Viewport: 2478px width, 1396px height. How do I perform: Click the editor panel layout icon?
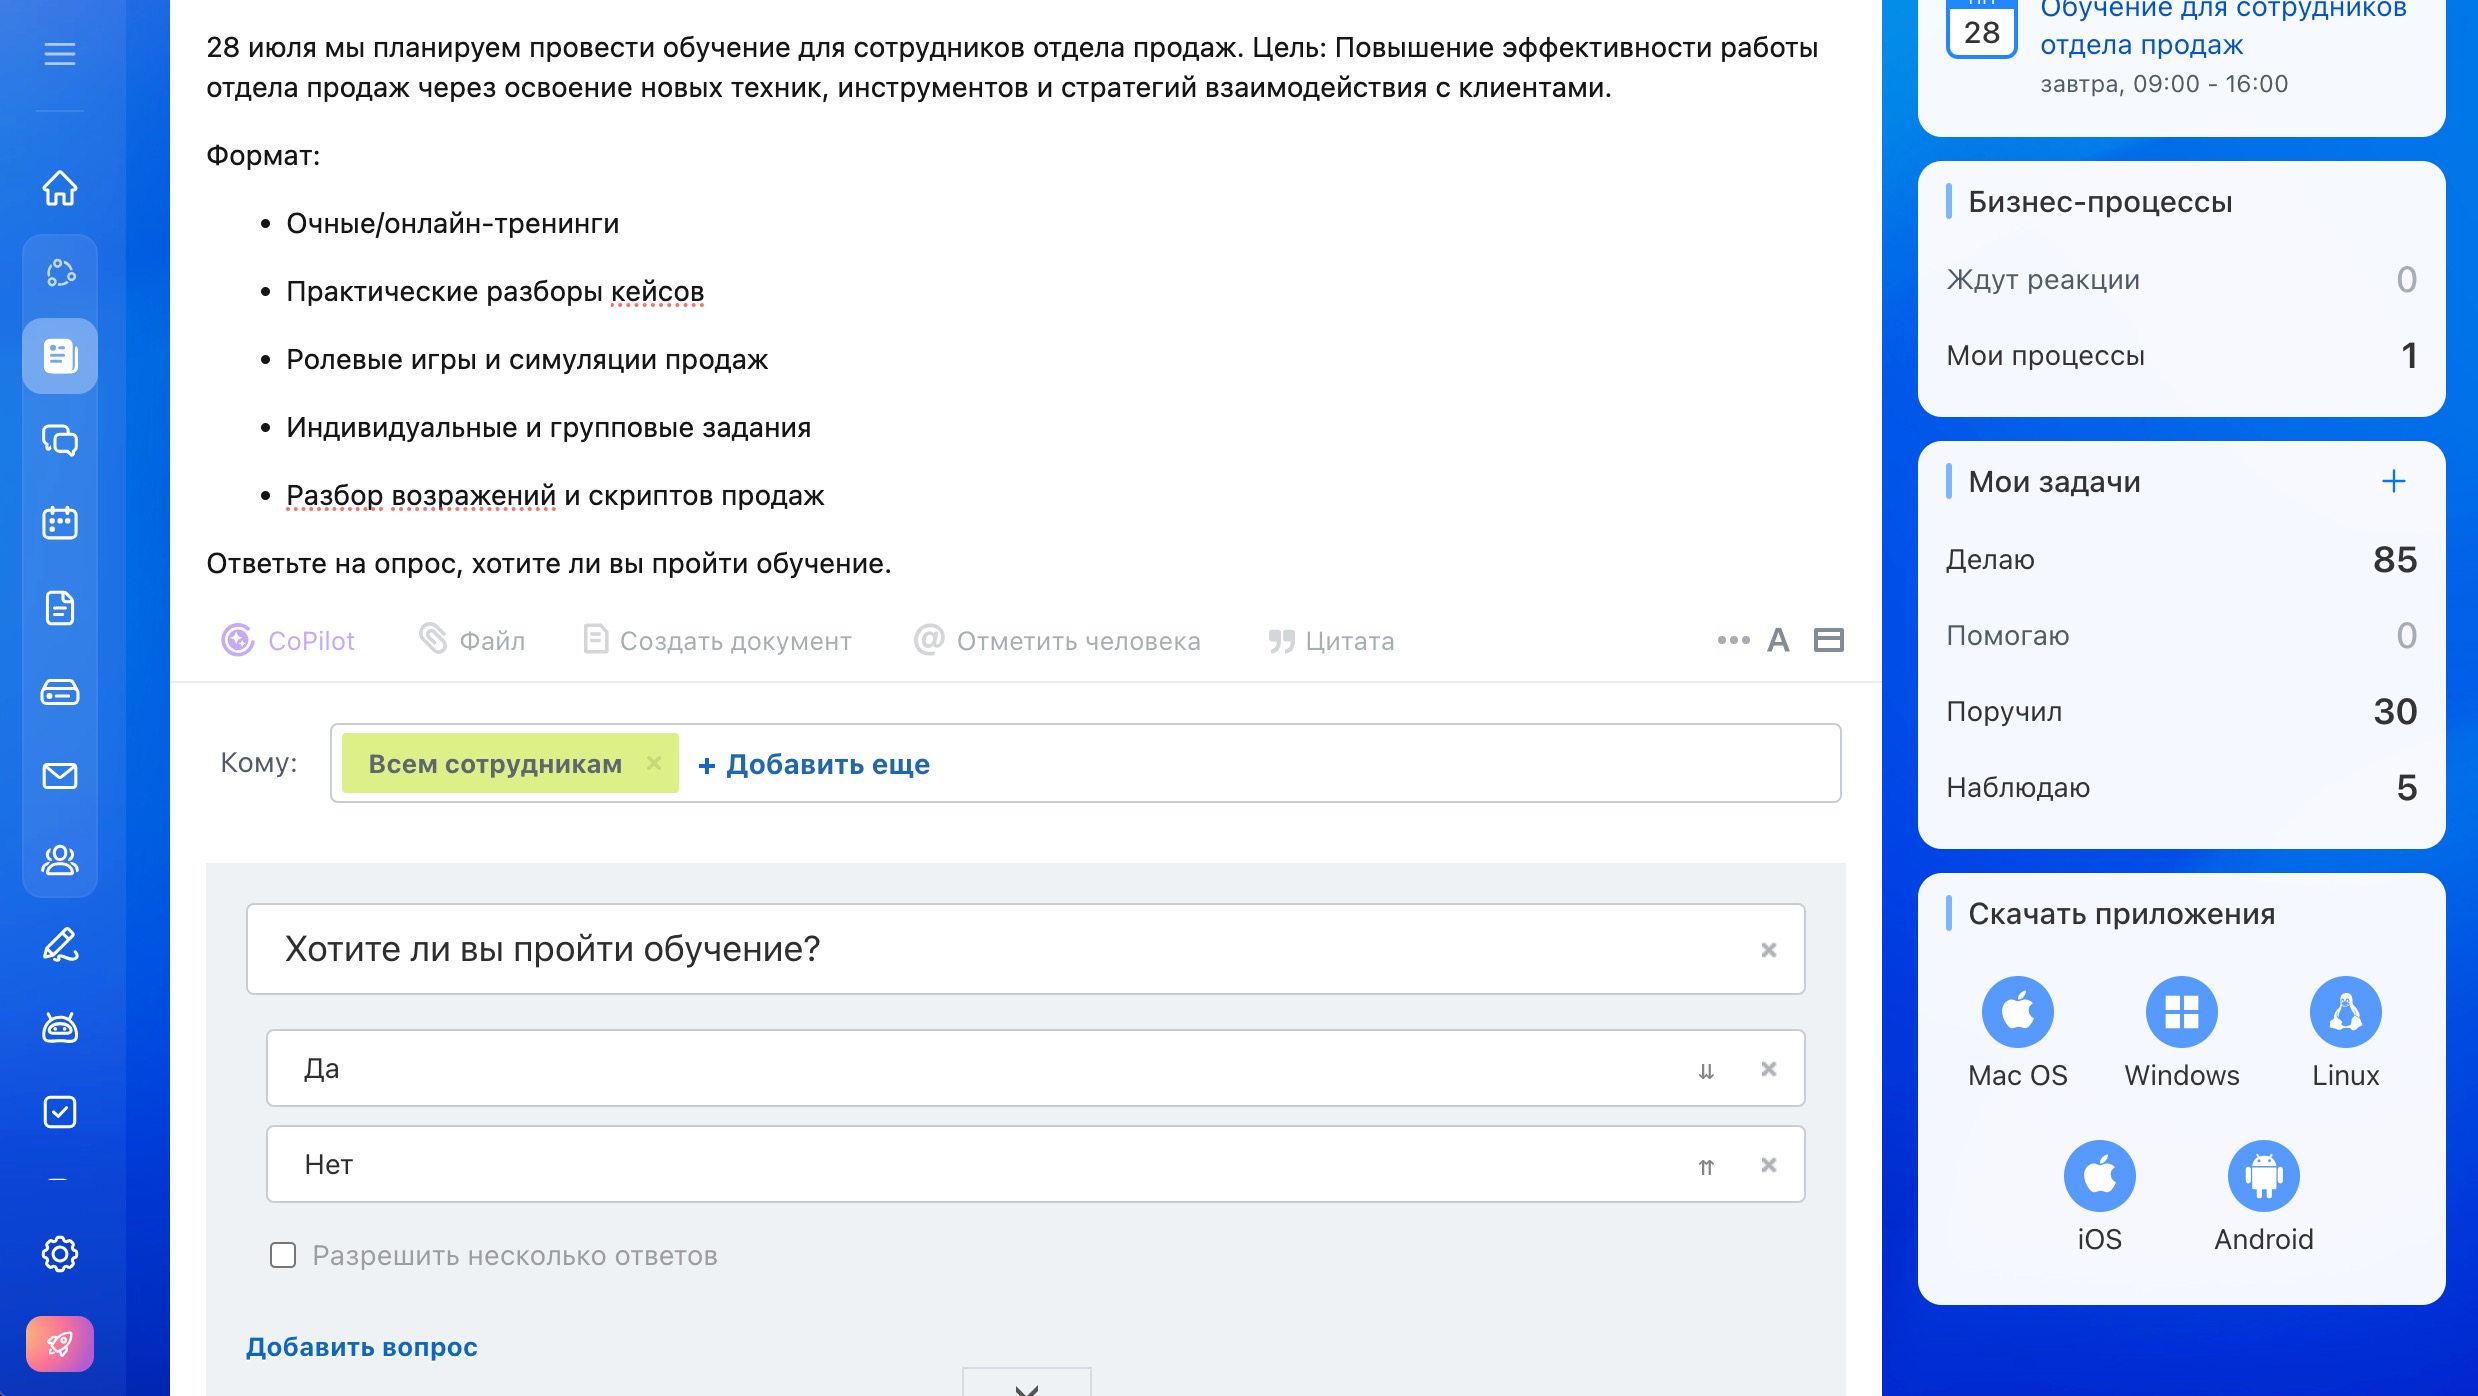[1829, 640]
